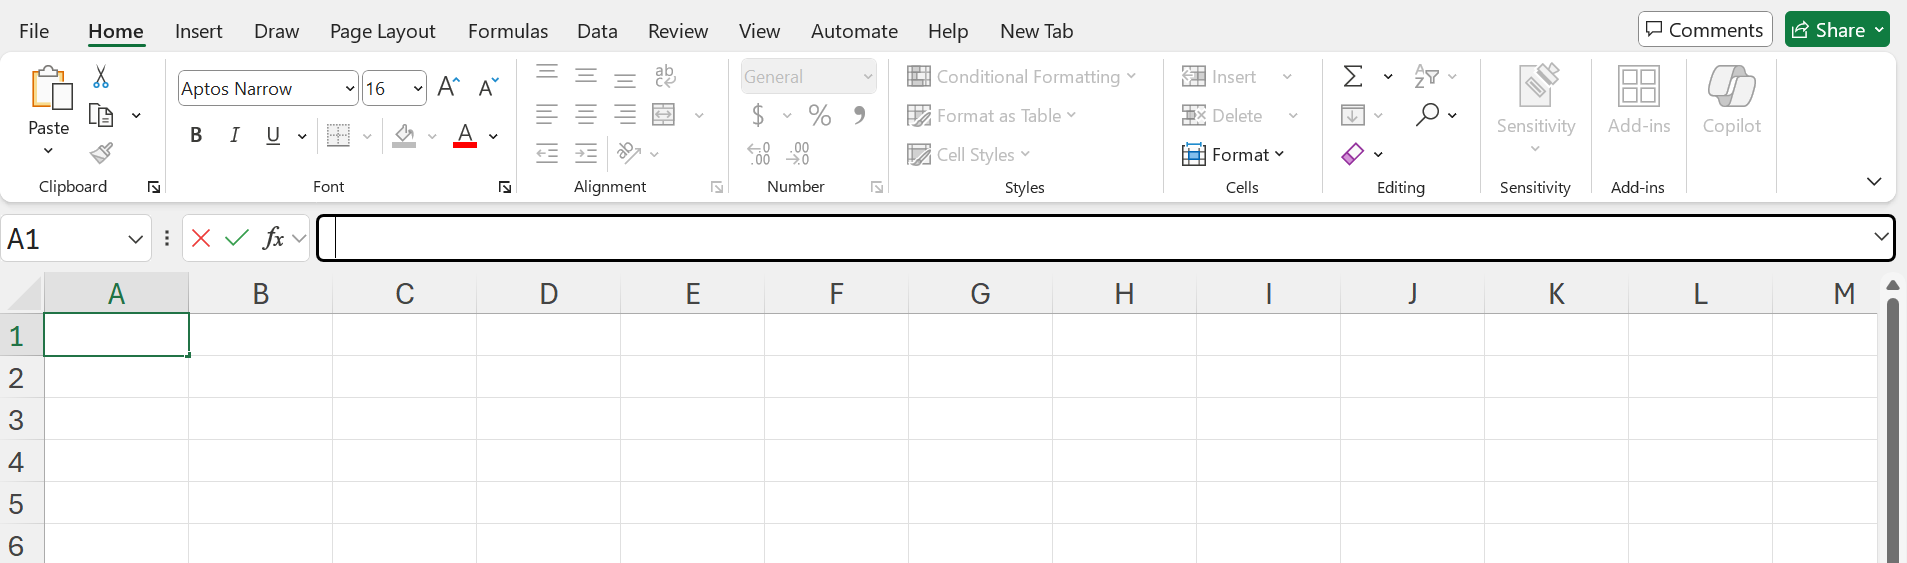Toggle Italic formatting

(234, 136)
